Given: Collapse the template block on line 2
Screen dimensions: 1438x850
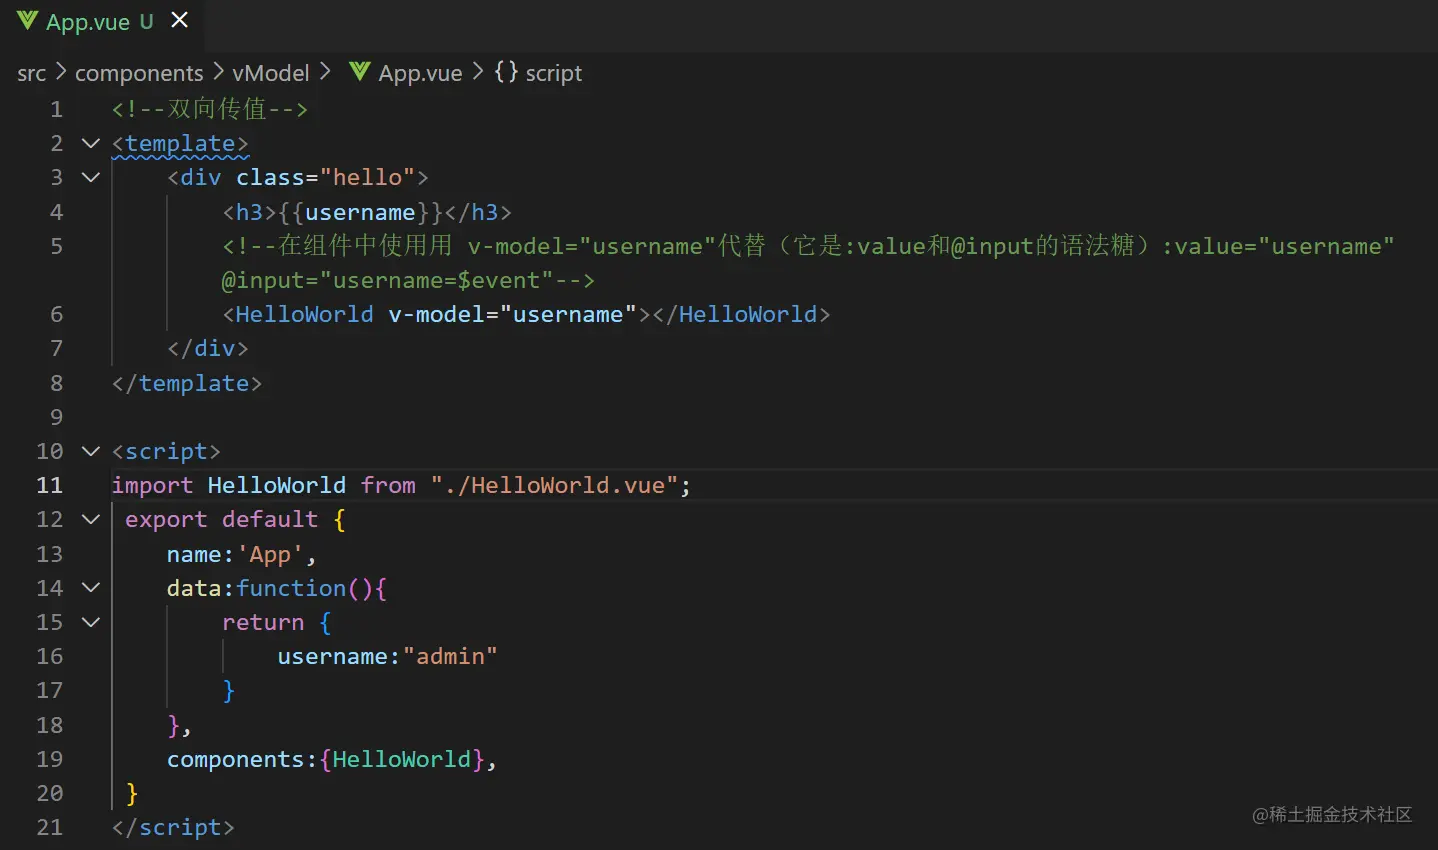Looking at the screenshot, I should pos(91,143).
